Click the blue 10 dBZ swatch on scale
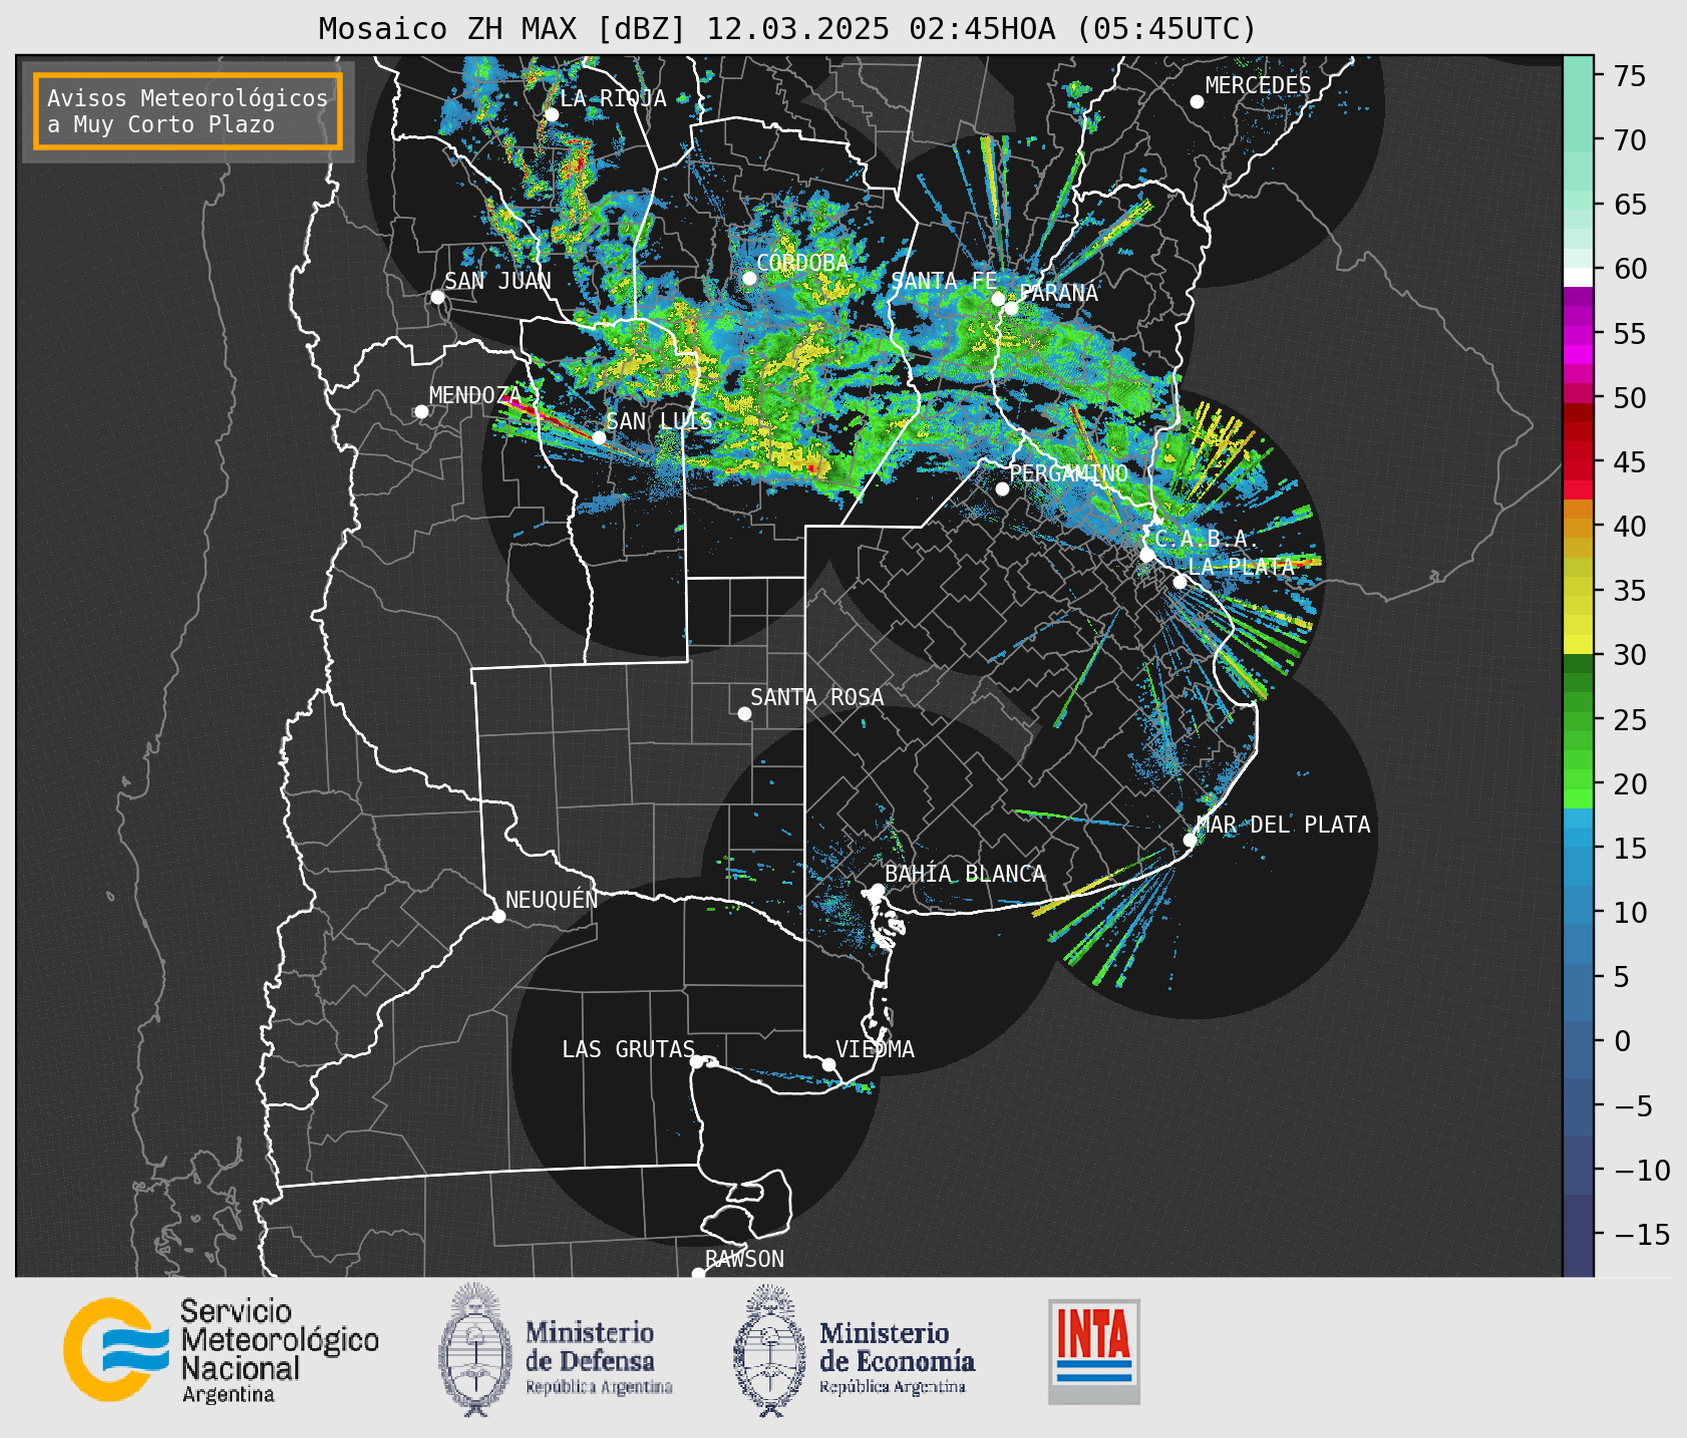Viewport: 1687px width, 1438px height. tap(1578, 912)
